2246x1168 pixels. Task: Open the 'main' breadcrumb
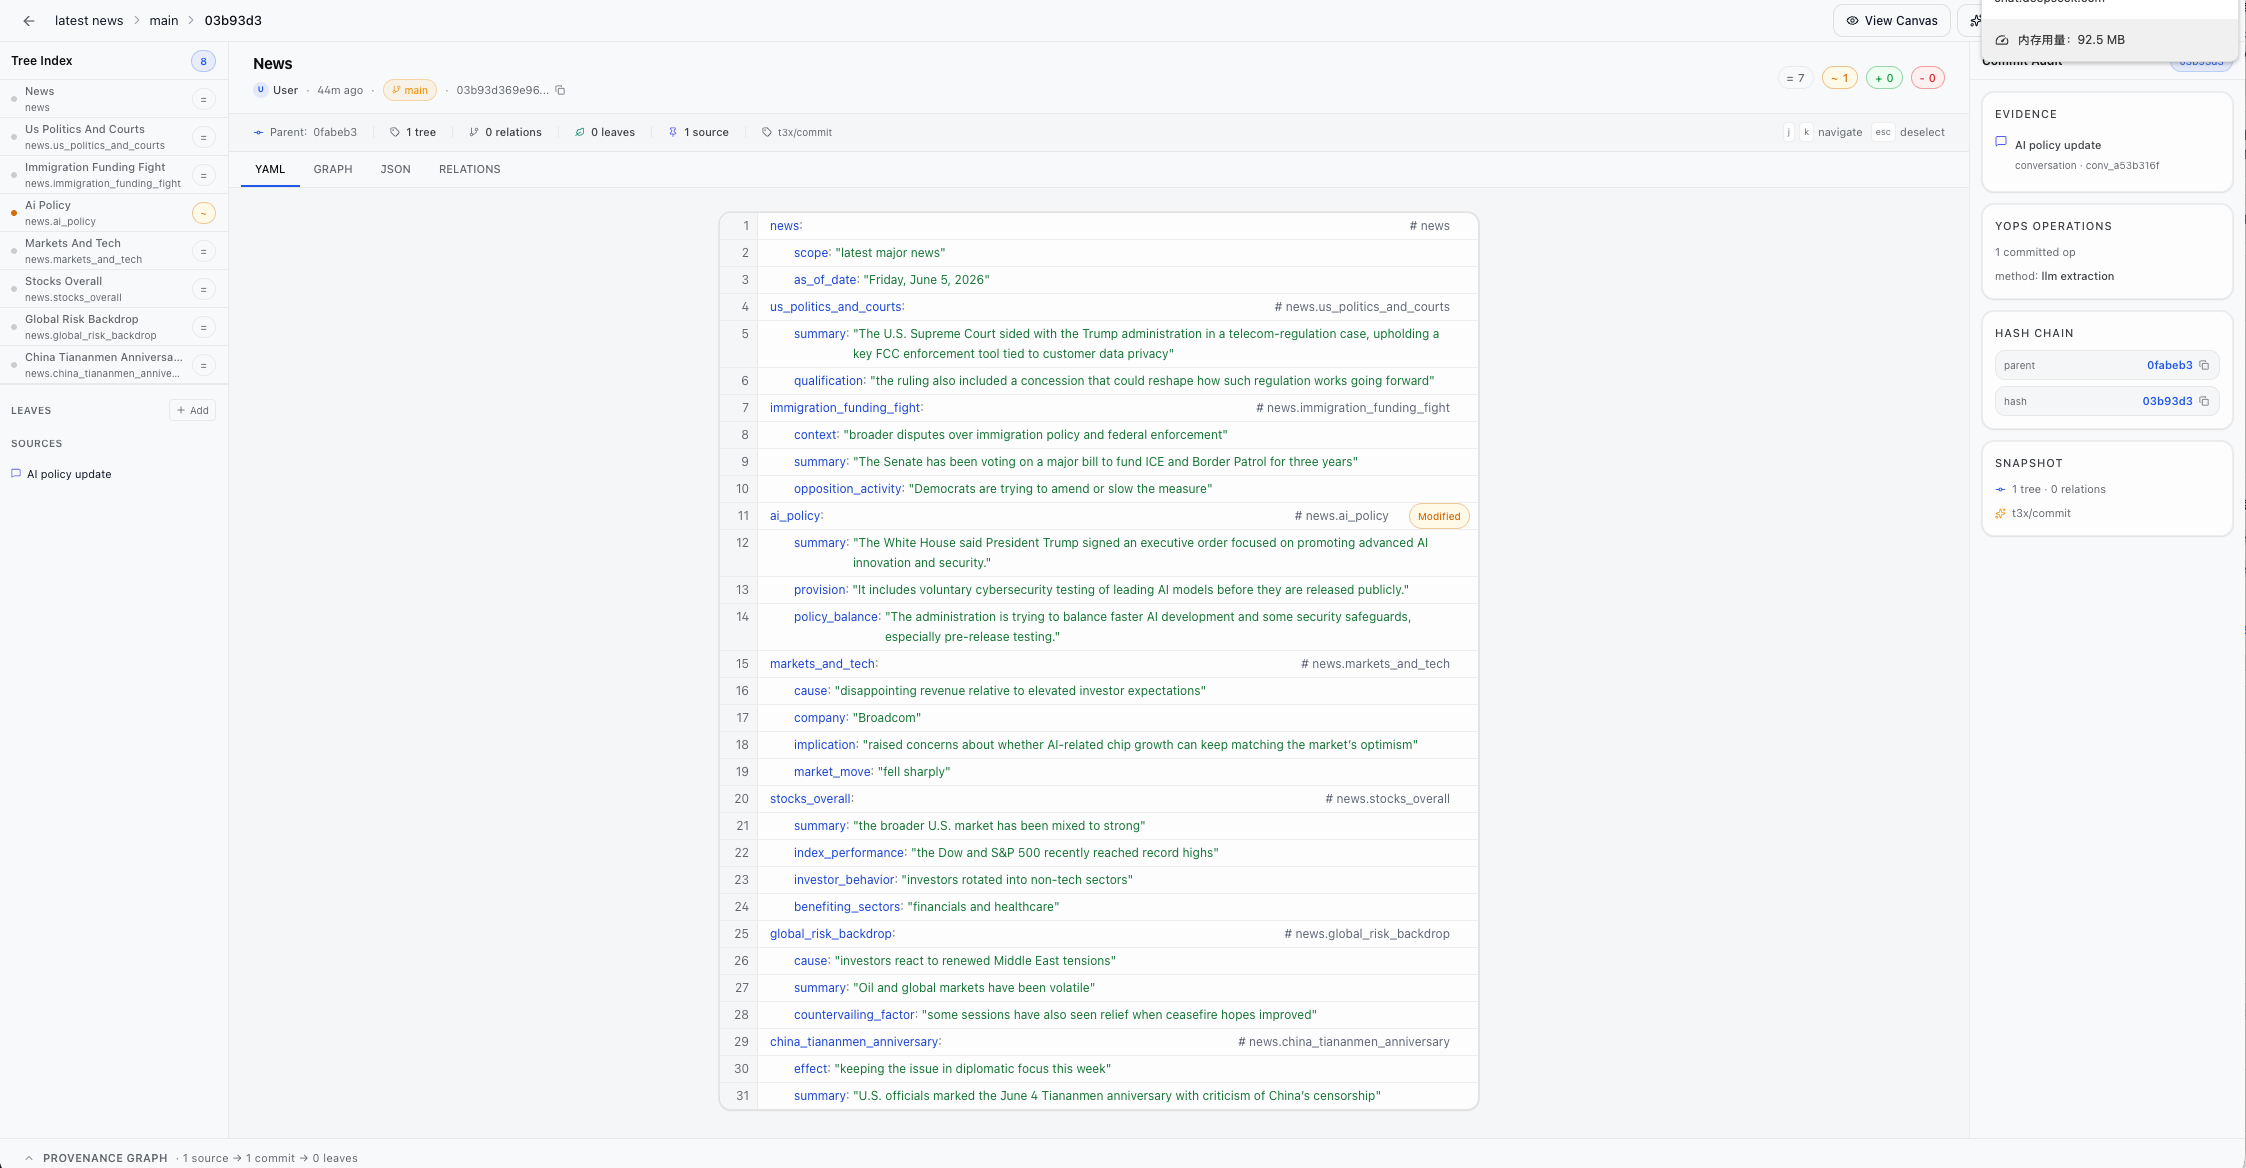pos(164,21)
